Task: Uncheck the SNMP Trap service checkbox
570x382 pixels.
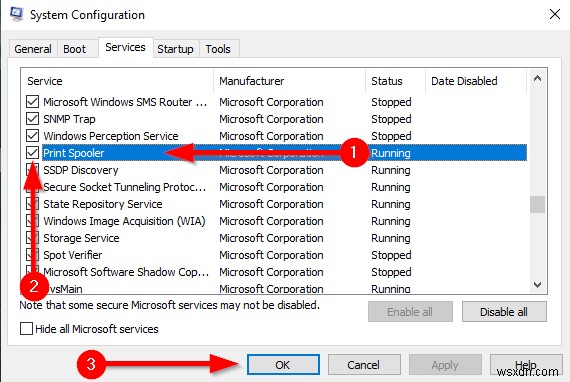Action: 32,119
